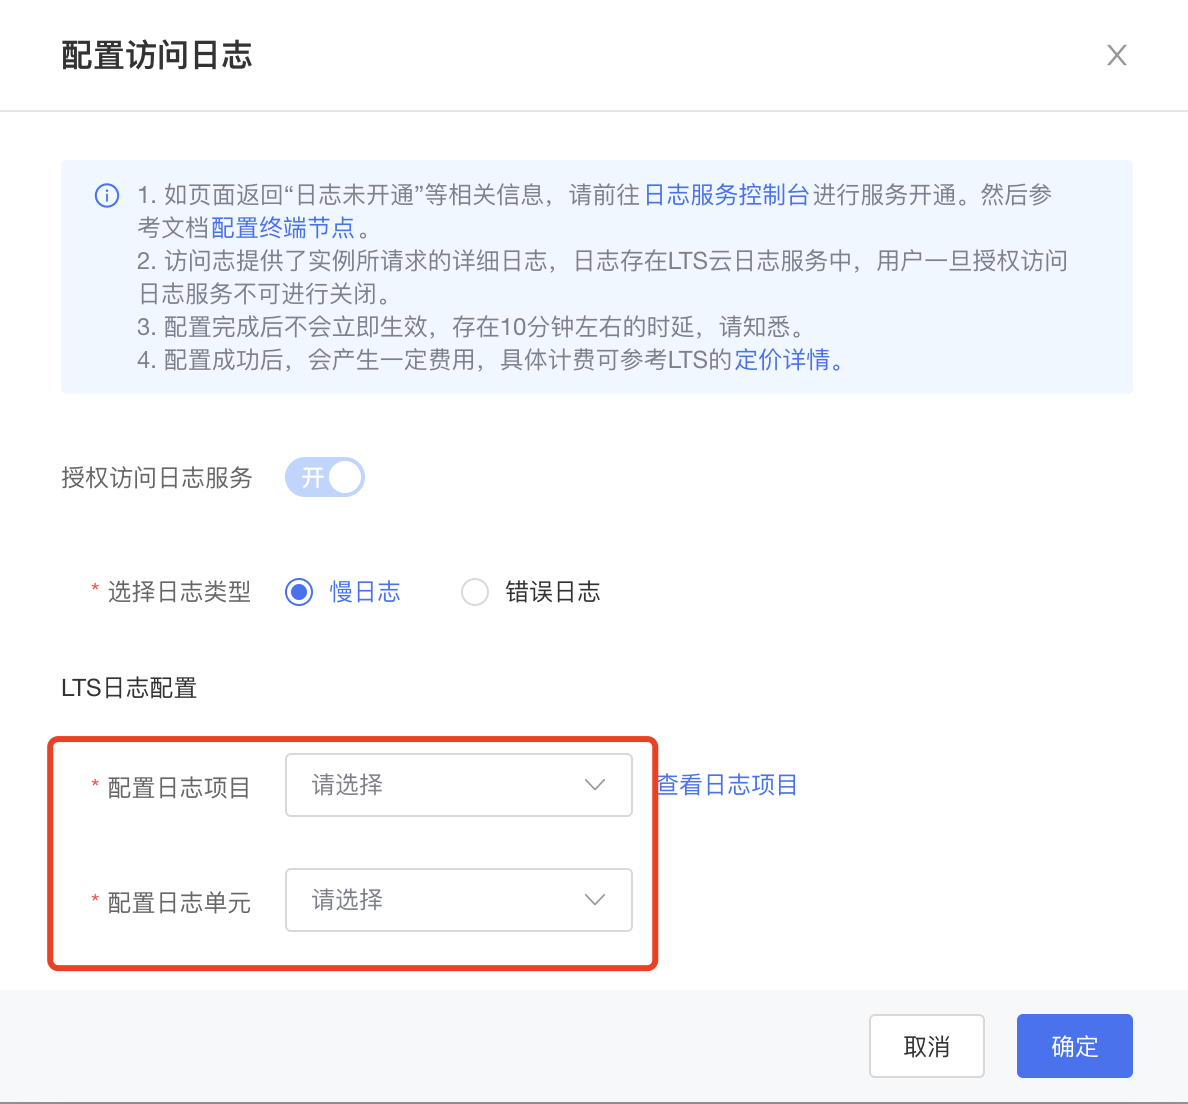
Task: Click the chevron arrow in 配置日志单元 dropdown
Action: (595, 900)
